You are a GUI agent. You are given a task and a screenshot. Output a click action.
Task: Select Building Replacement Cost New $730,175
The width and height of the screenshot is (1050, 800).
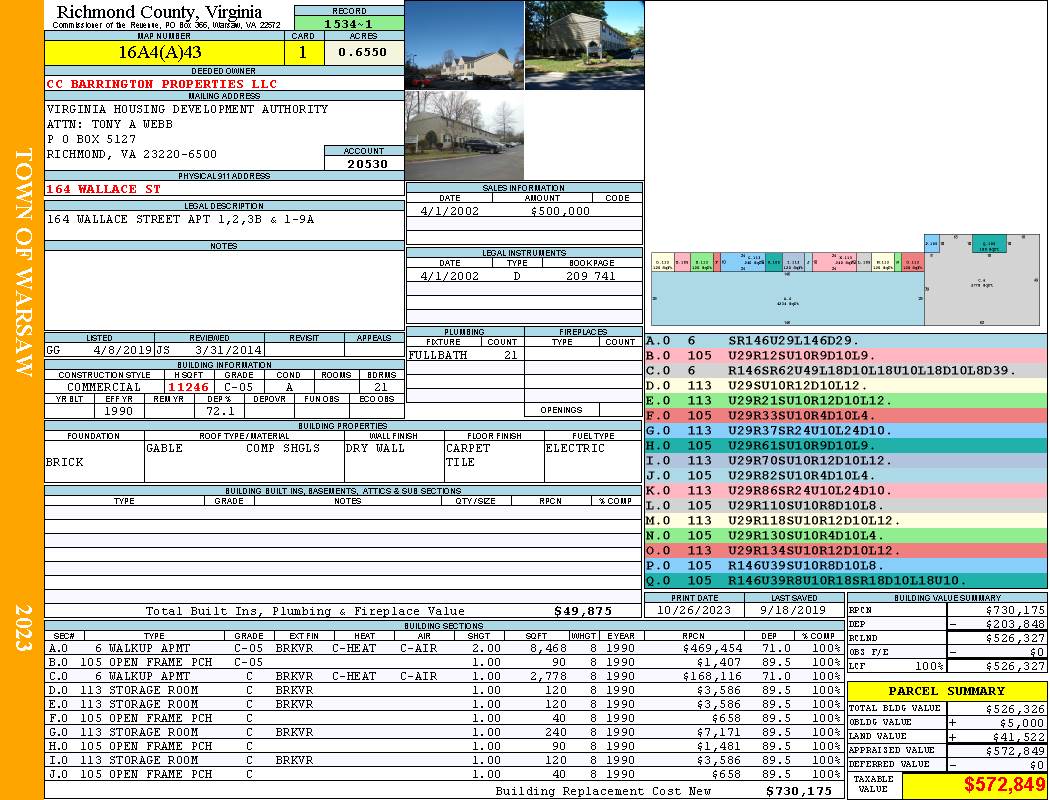(798, 791)
